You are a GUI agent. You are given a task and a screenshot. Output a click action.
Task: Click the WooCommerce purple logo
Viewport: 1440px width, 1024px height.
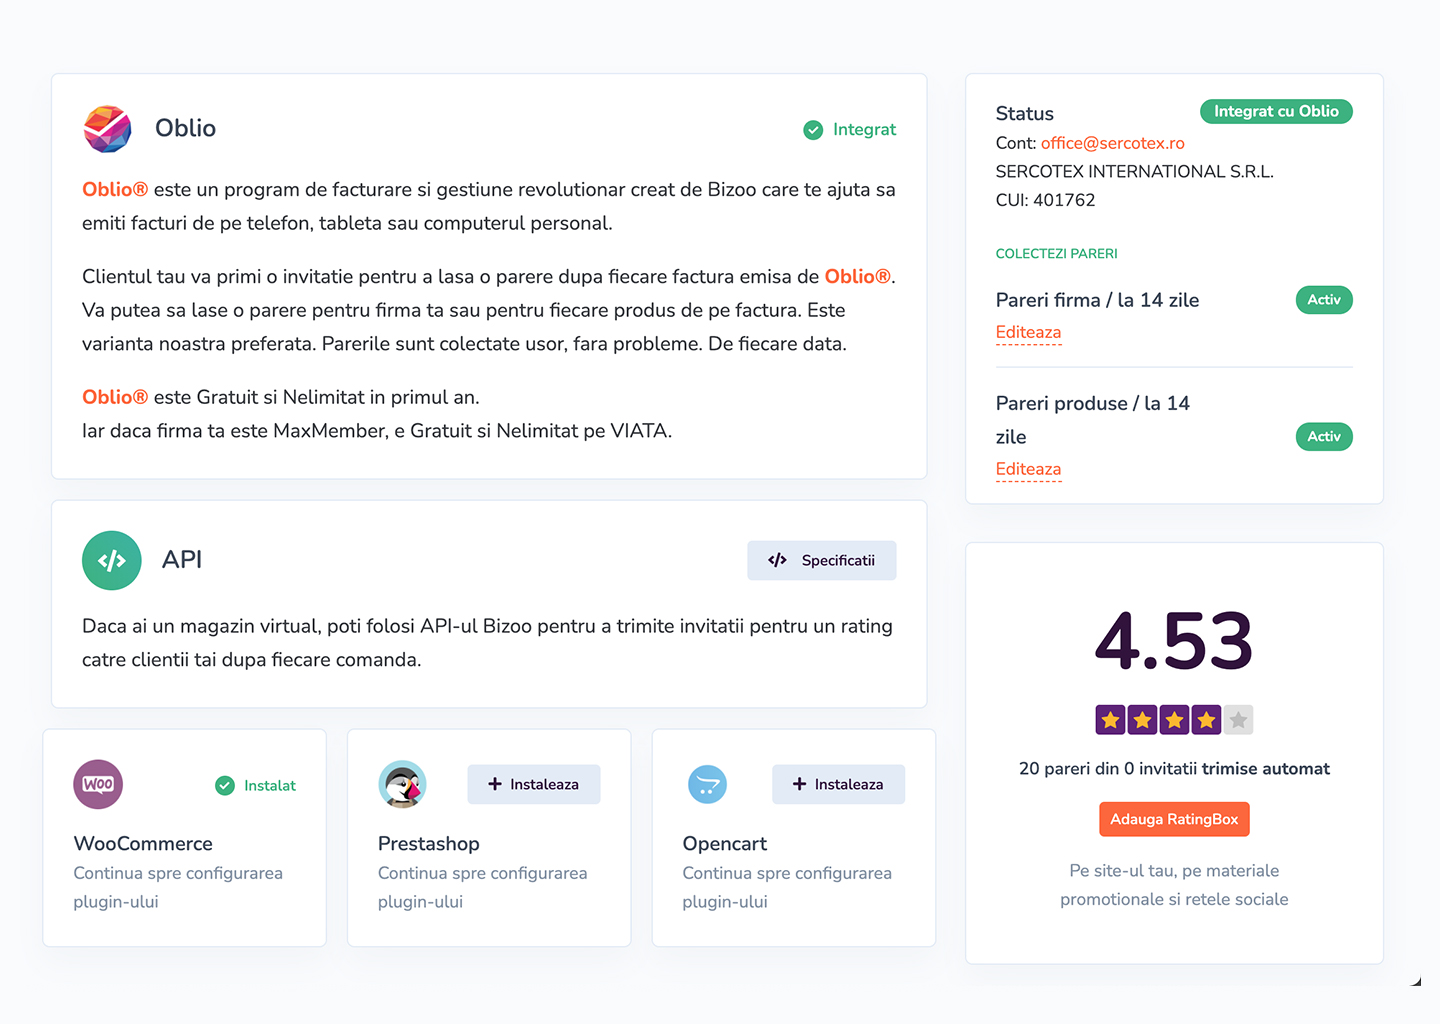98,784
